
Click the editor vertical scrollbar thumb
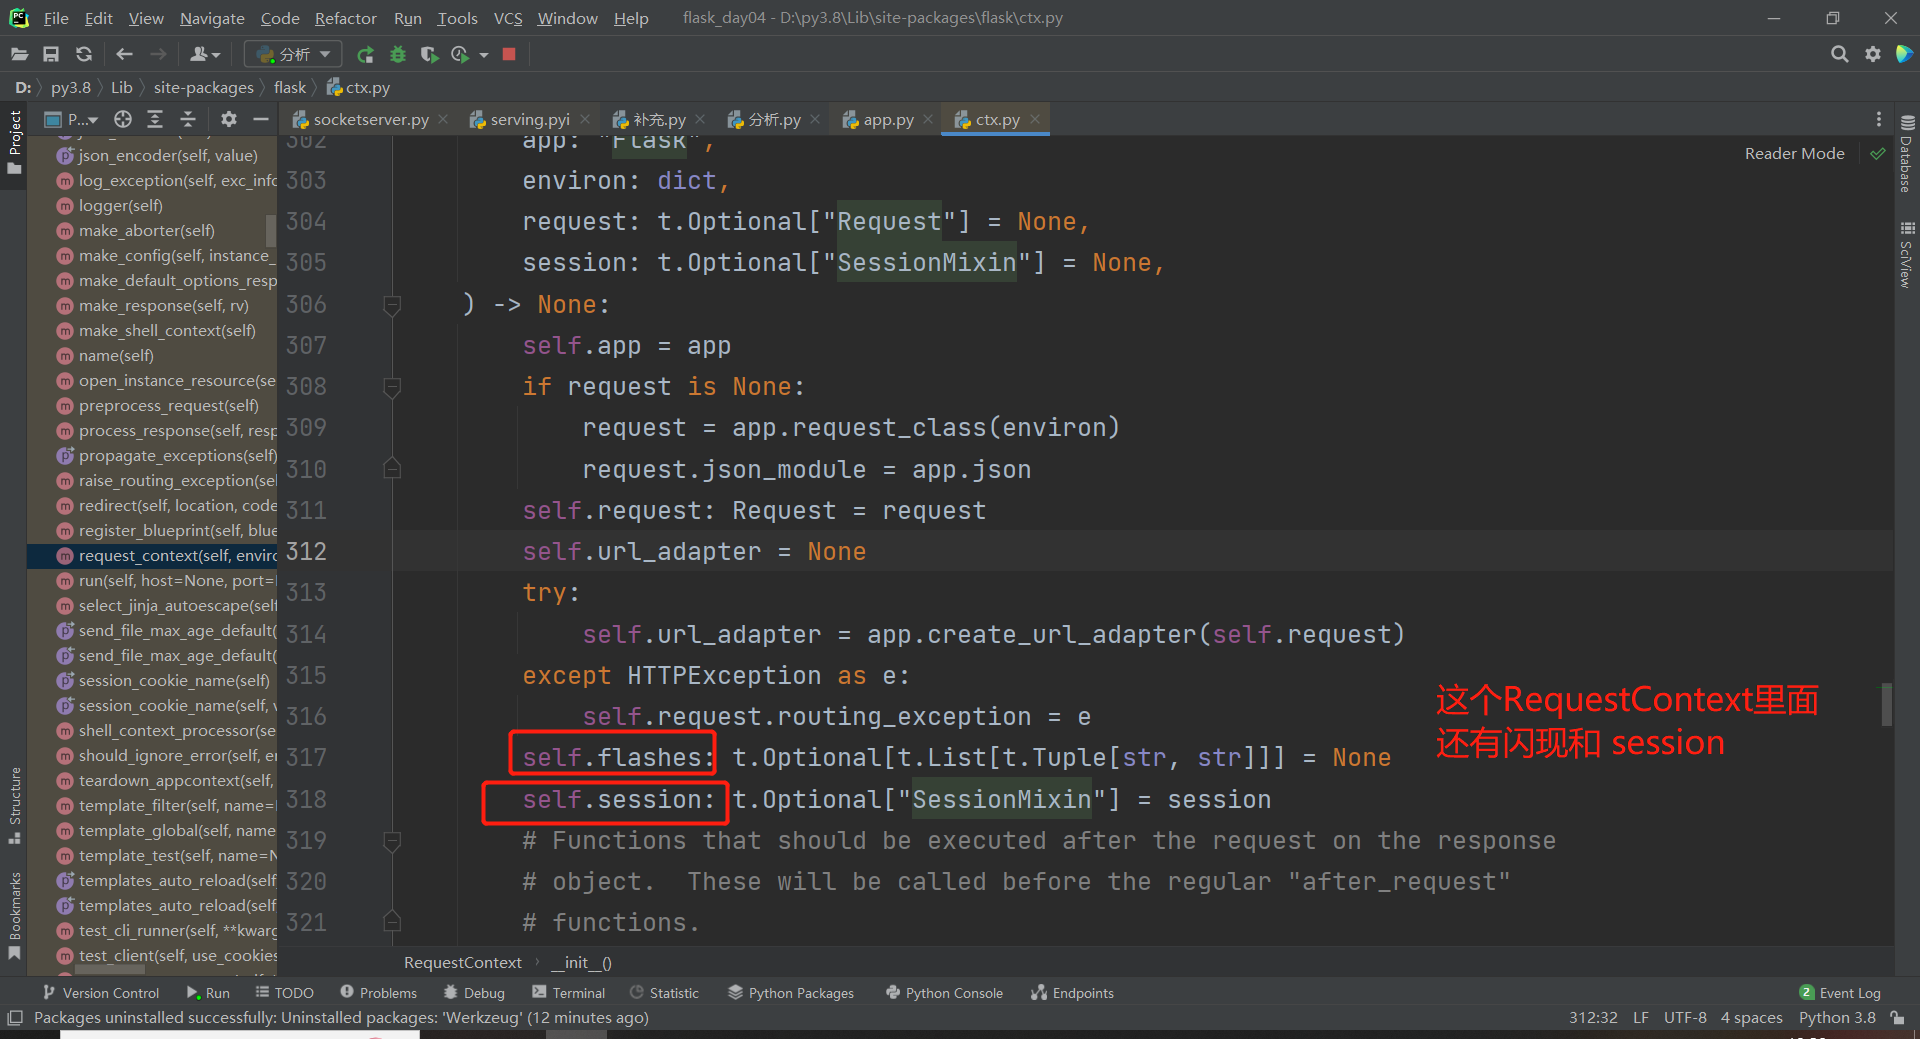[x=1886, y=704]
